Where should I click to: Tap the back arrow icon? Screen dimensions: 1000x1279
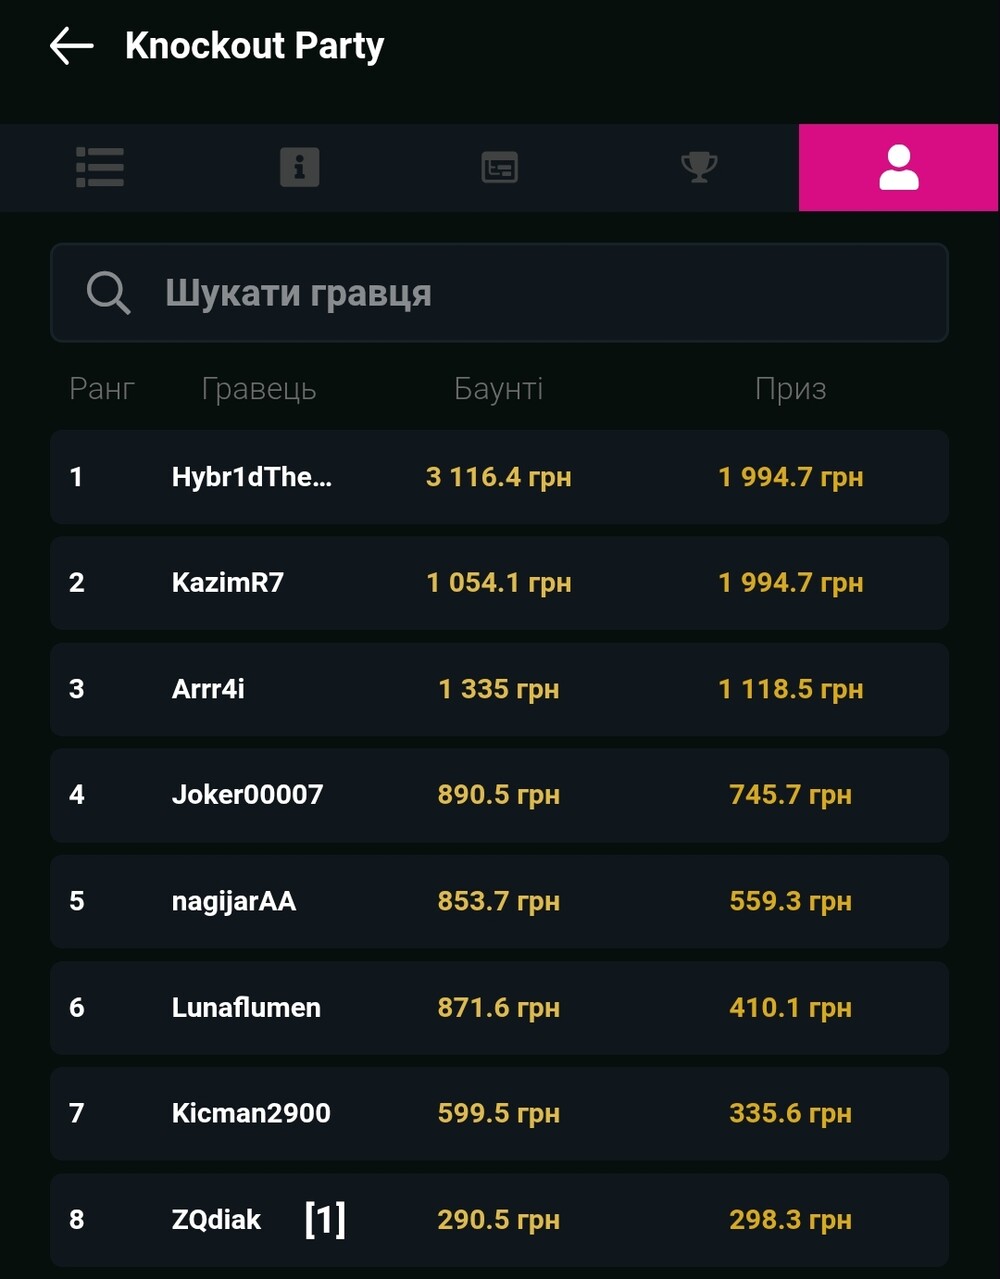point(71,46)
